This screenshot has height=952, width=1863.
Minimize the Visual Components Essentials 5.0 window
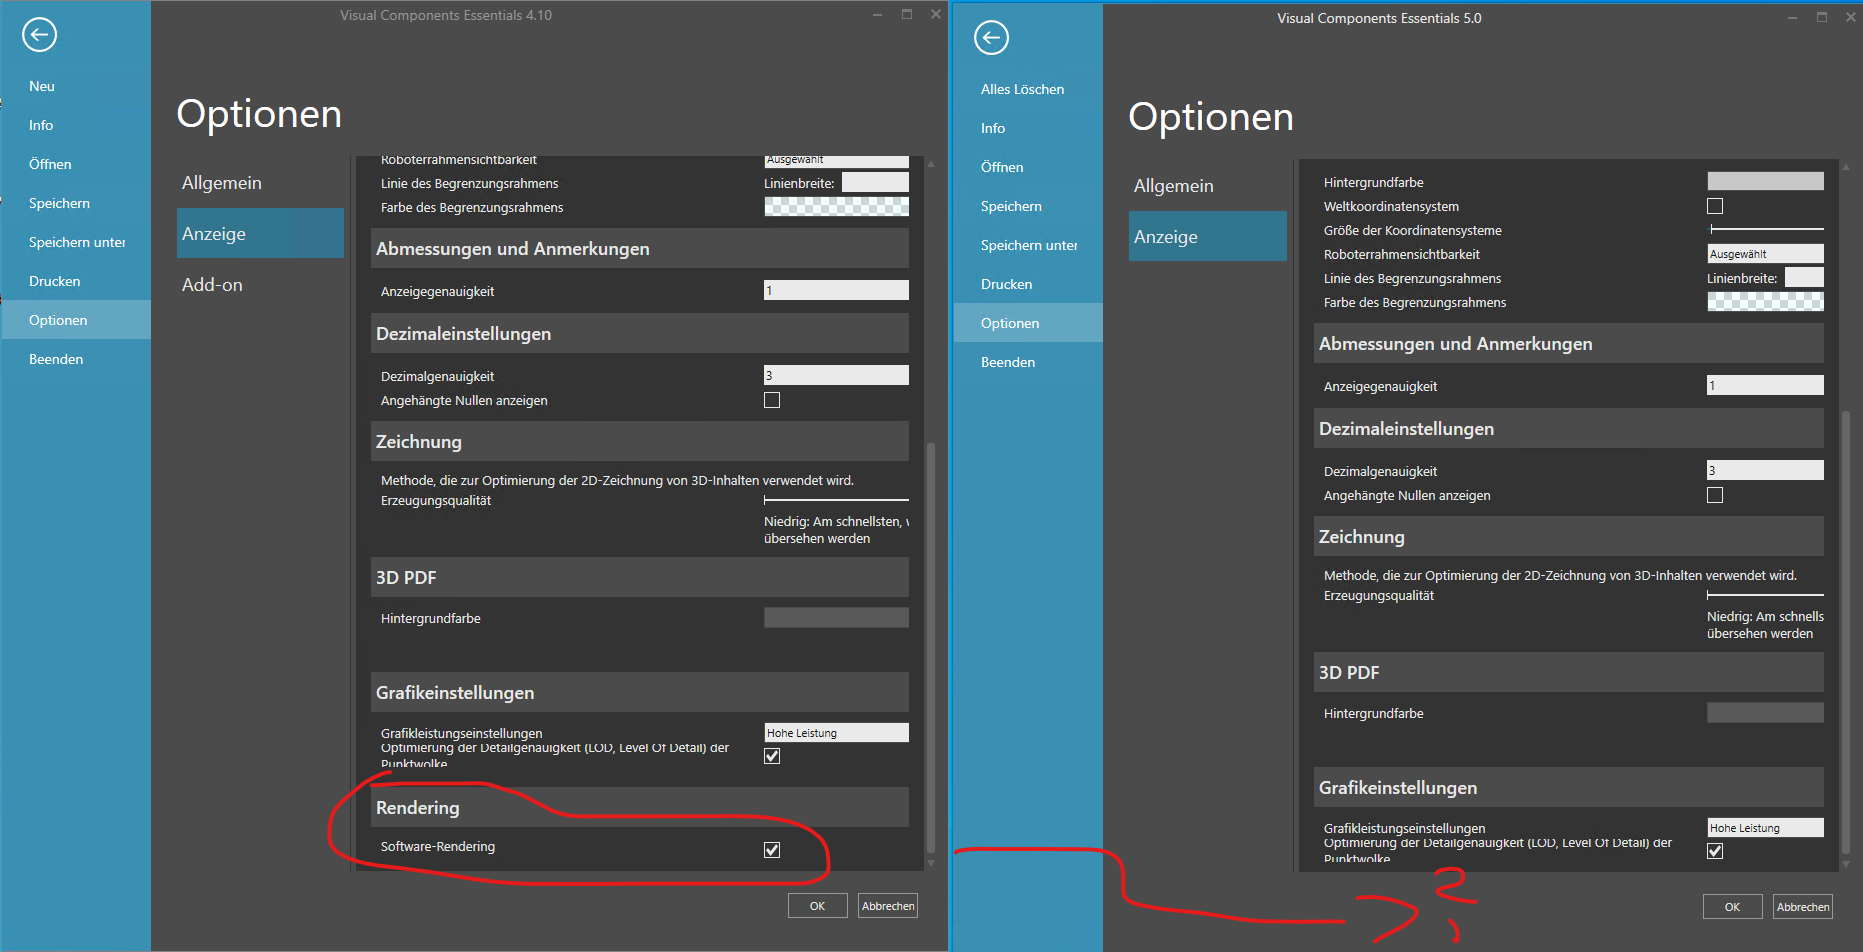pyautogui.click(x=1792, y=18)
